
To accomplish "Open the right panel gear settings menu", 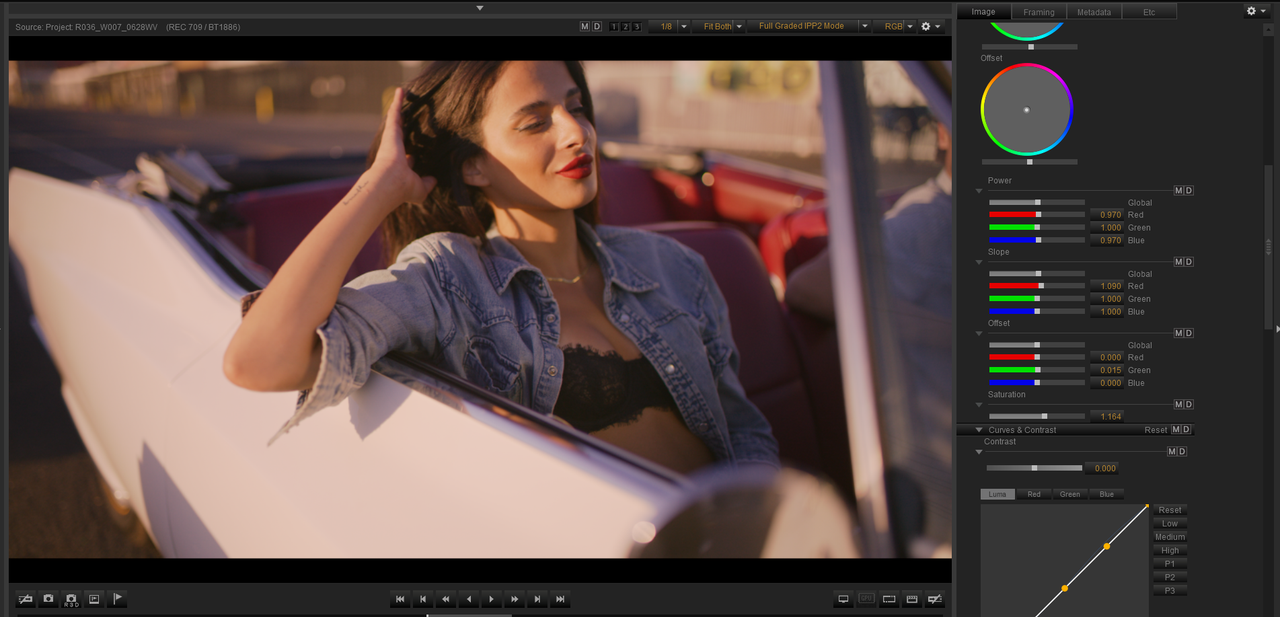I will 1256,10.
